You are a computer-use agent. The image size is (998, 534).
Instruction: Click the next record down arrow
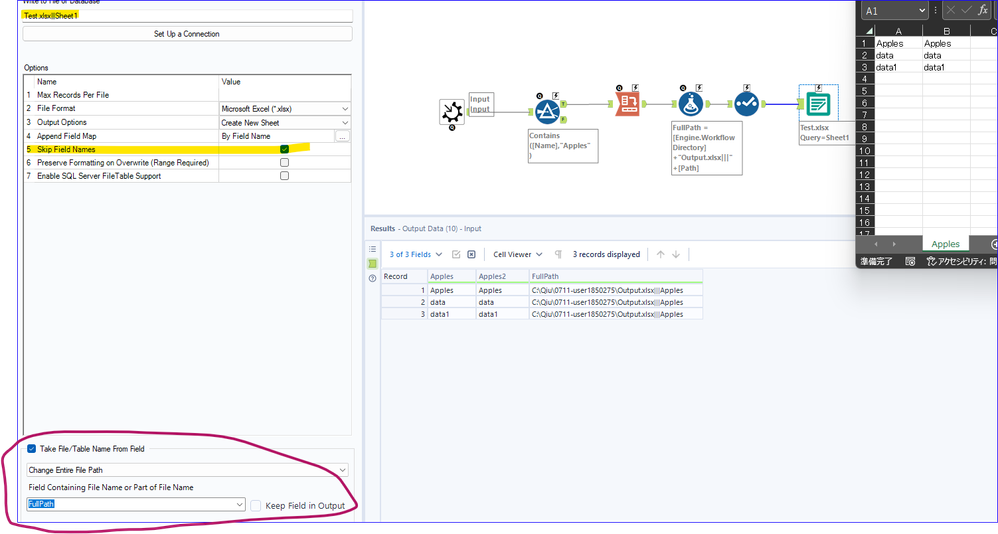click(x=676, y=254)
